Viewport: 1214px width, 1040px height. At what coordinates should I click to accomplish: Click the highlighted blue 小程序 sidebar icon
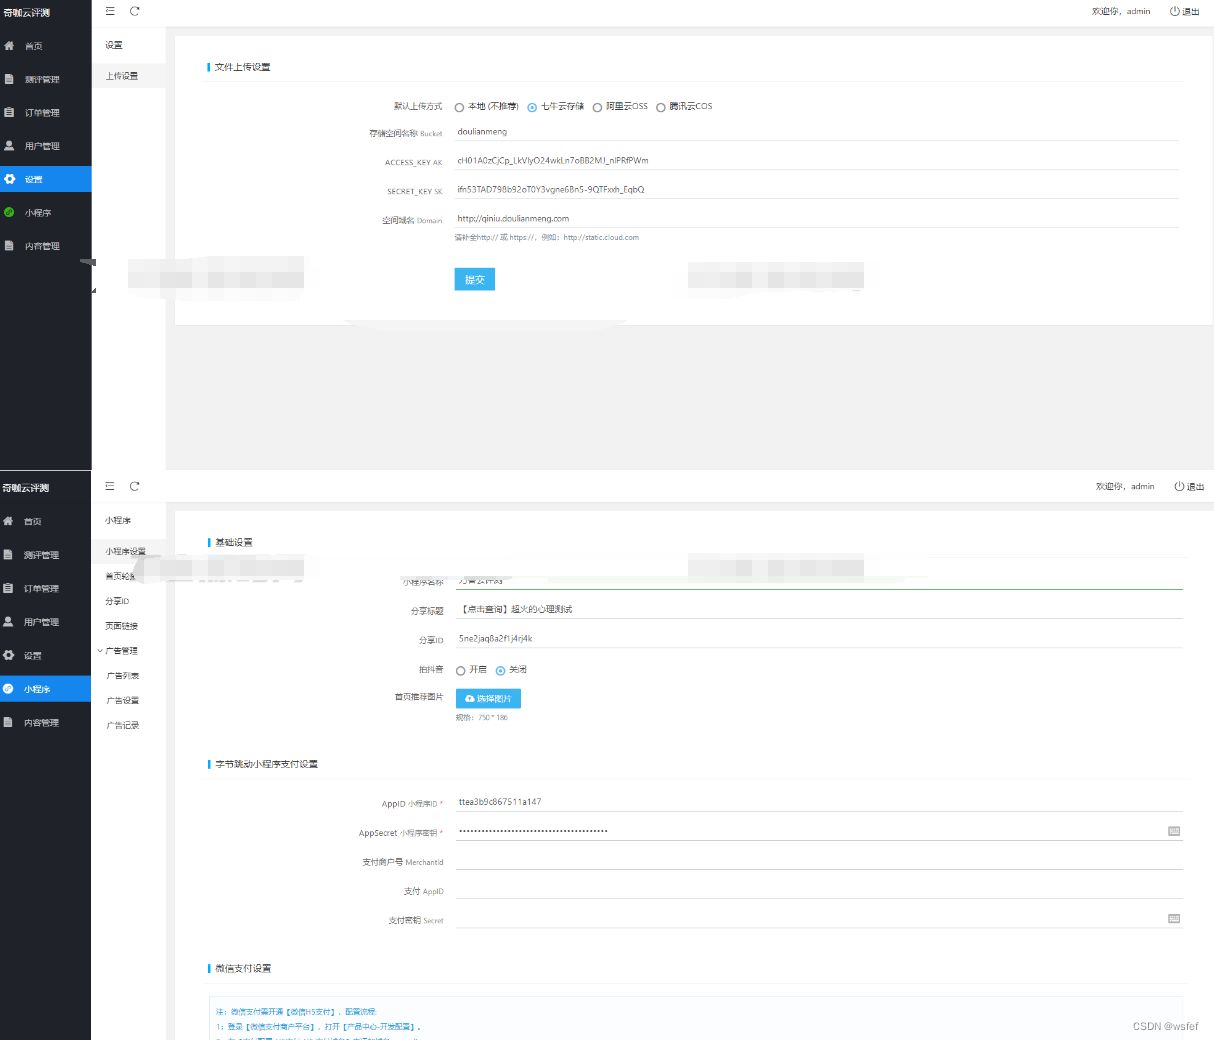point(9,689)
